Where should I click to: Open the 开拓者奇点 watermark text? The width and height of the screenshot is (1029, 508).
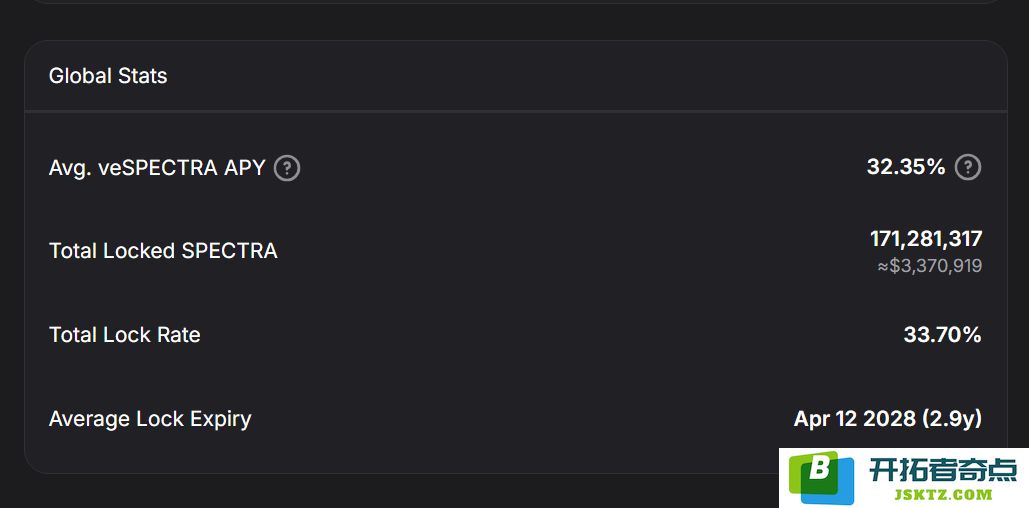944,469
